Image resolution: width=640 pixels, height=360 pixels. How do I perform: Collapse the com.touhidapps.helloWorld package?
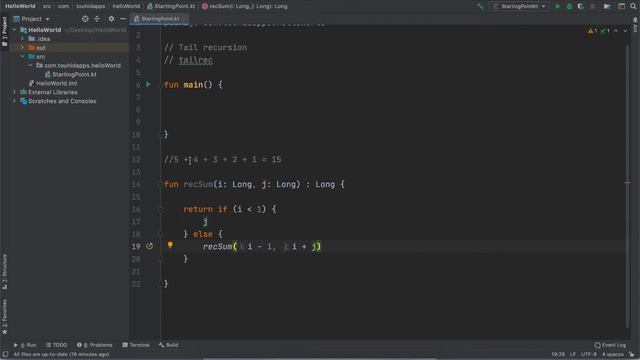30,65
